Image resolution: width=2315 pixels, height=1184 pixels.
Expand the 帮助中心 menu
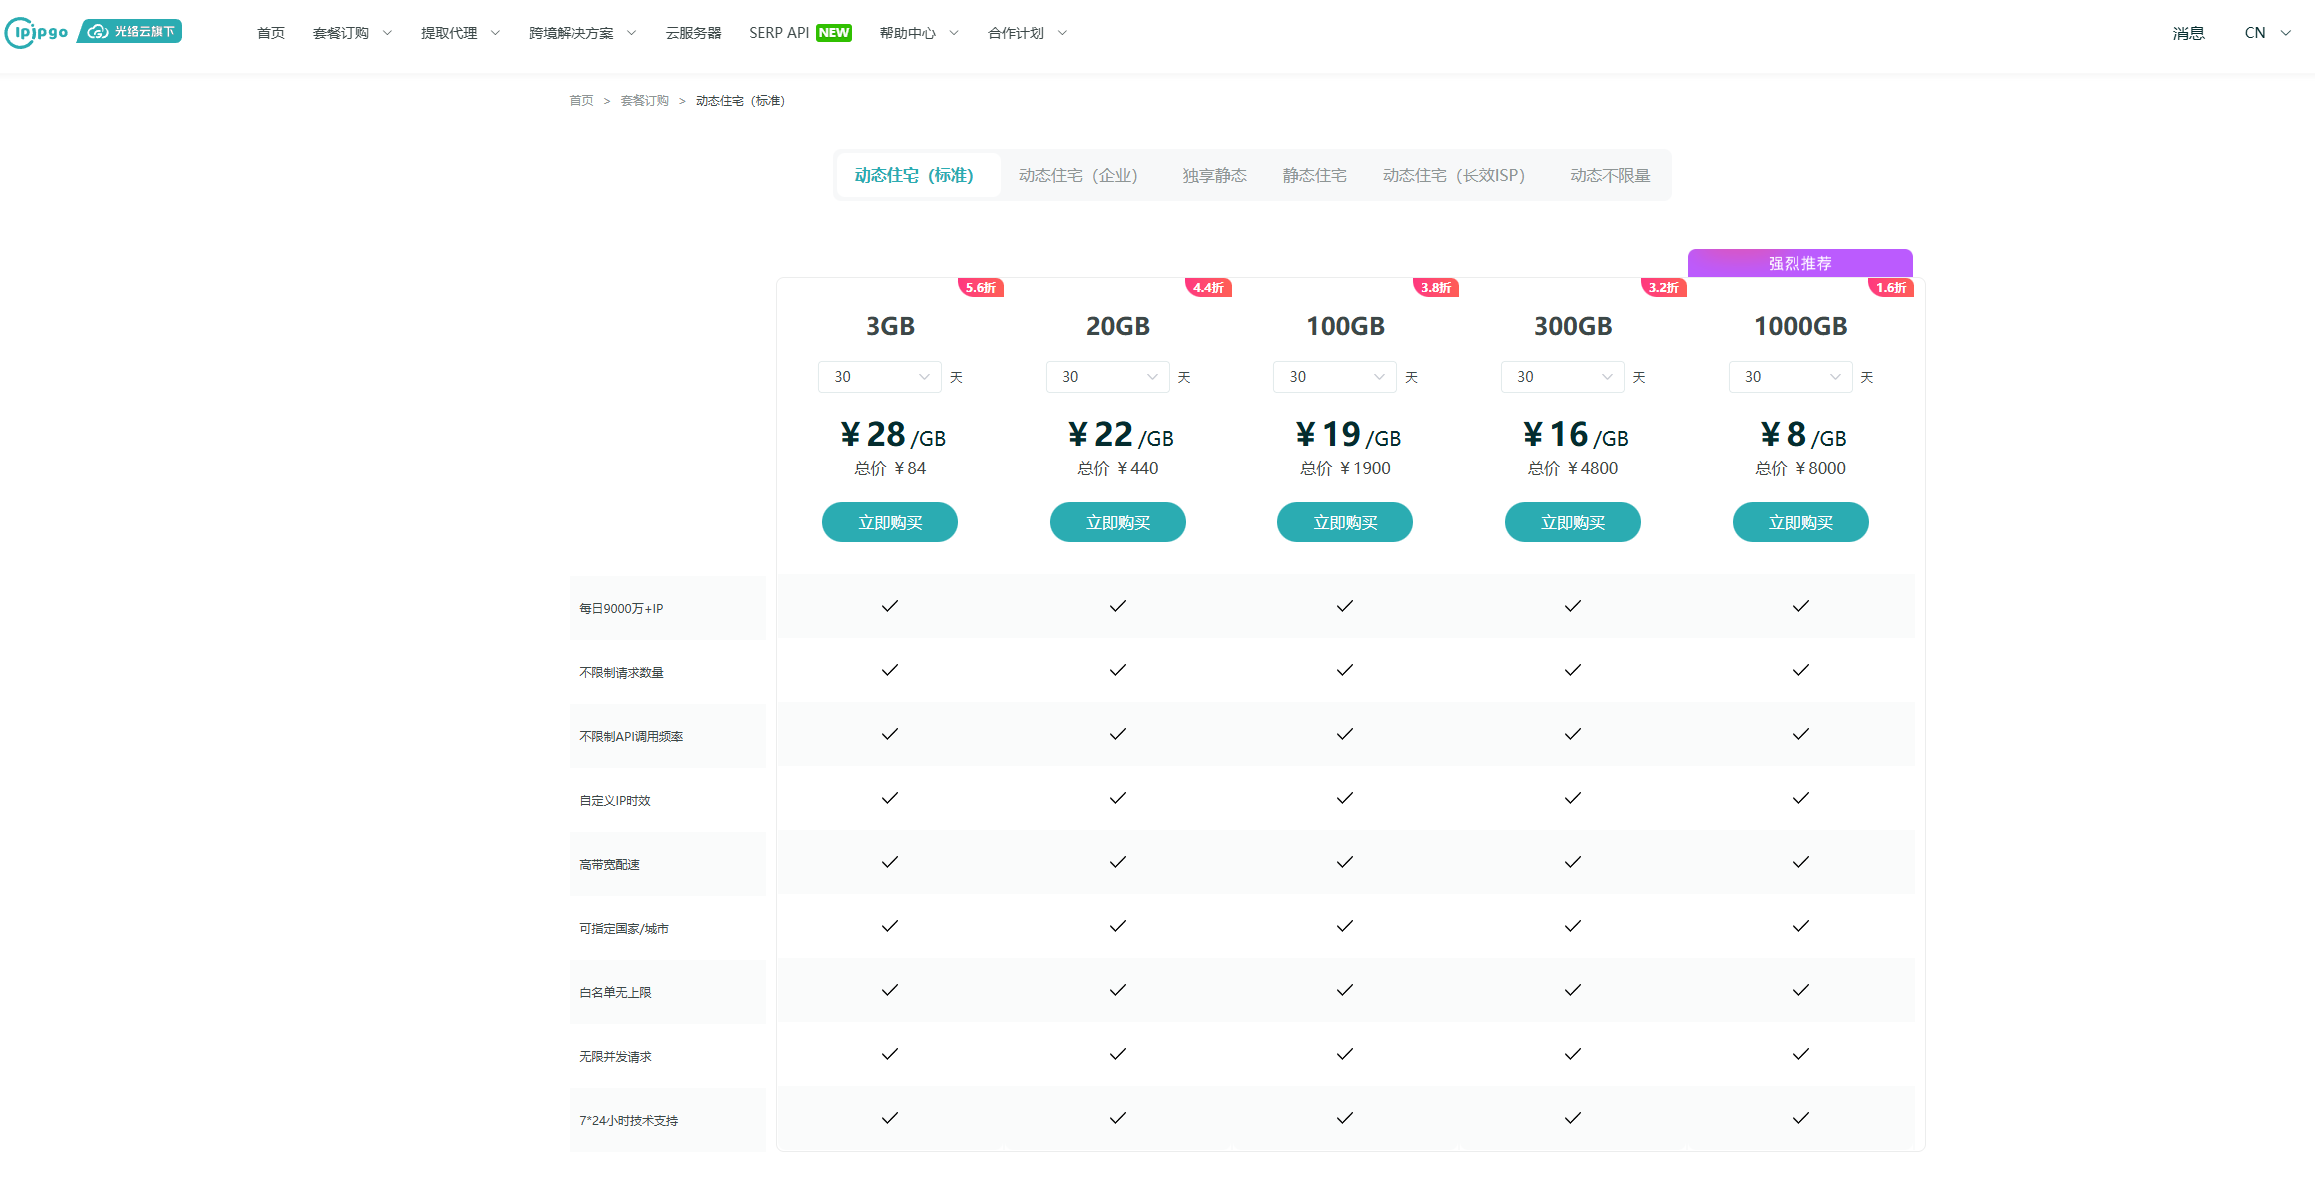click(918, 33)
